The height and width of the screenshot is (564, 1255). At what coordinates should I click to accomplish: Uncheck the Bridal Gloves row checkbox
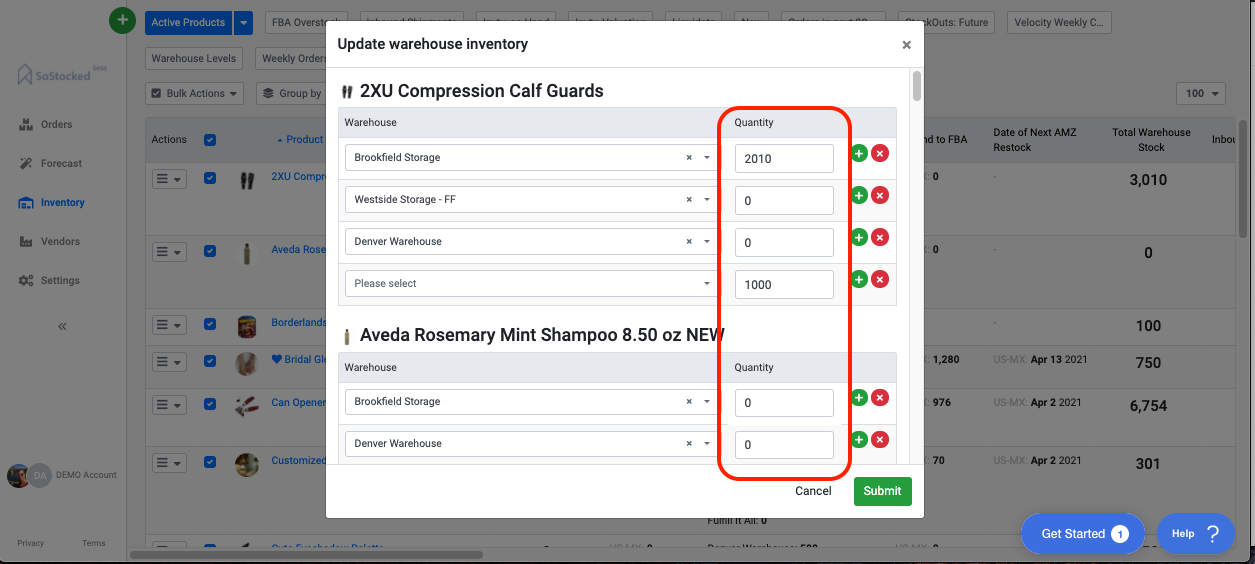pos(210,361)
